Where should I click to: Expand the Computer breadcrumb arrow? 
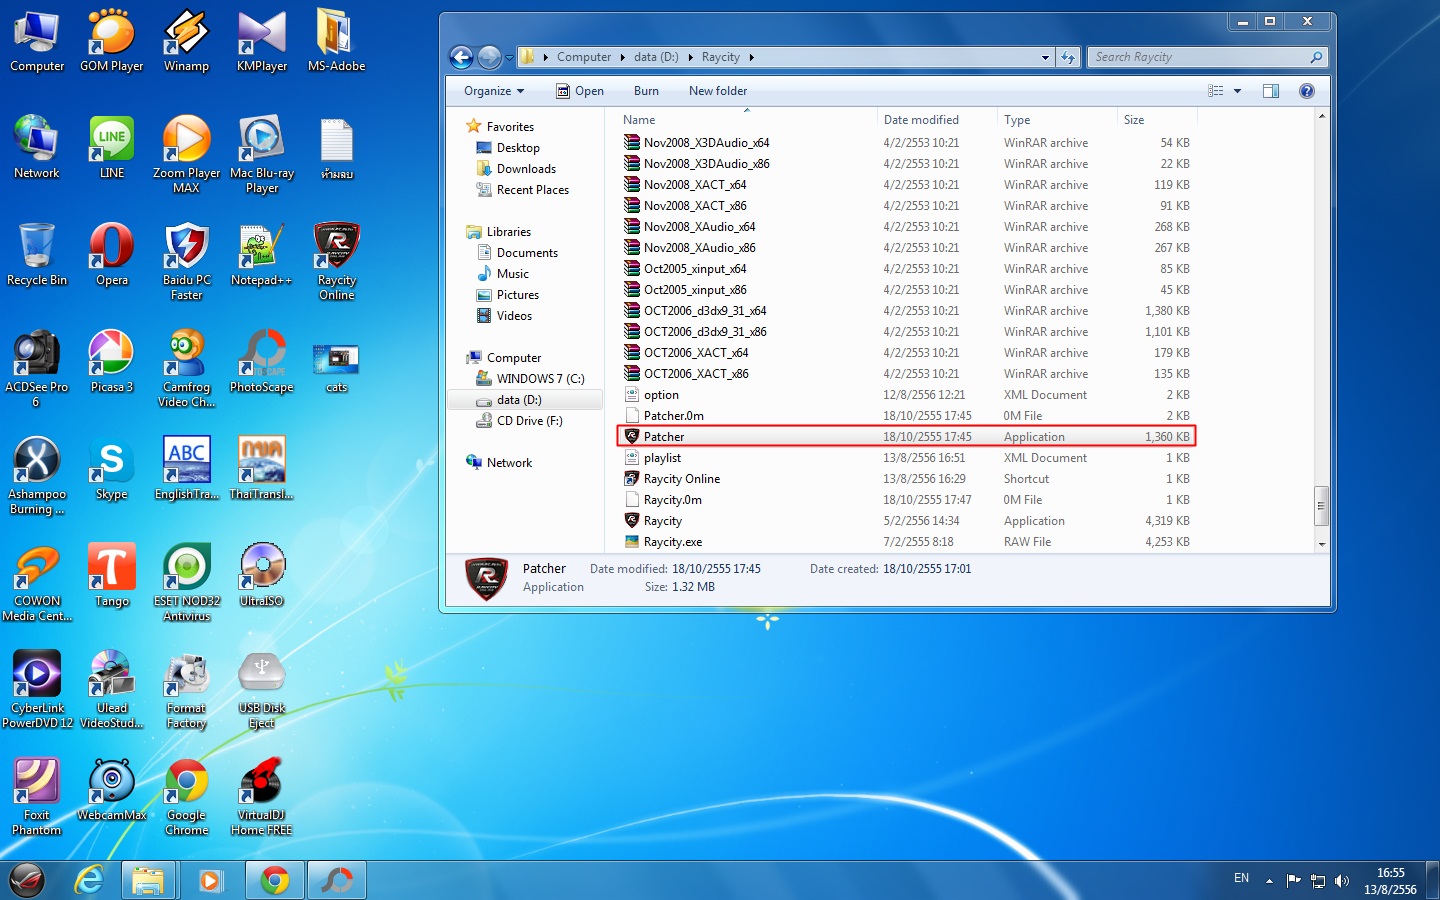tap(623, 57)
